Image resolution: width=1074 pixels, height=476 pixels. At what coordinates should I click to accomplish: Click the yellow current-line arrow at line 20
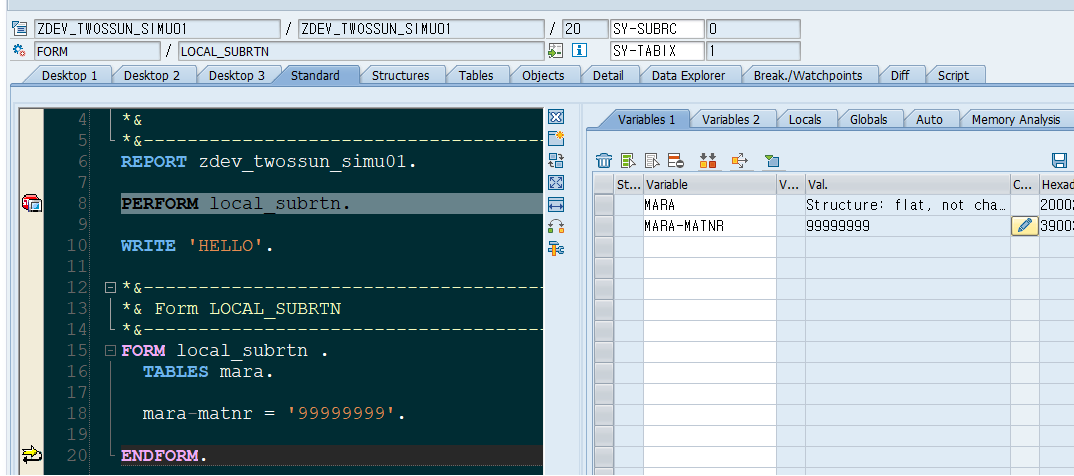[32, 454]
